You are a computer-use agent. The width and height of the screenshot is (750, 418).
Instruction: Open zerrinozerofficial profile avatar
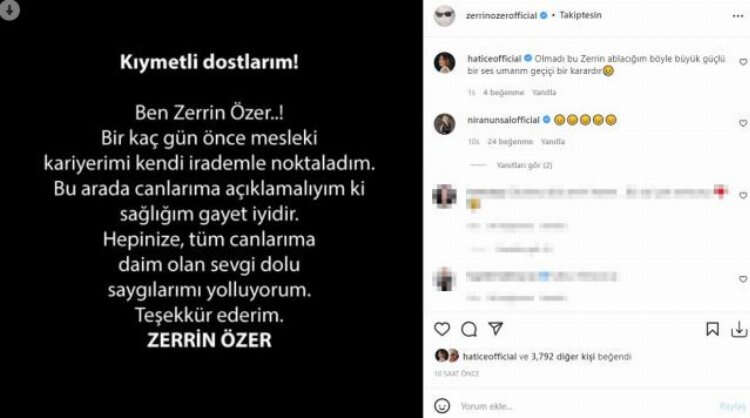coord(444,16)
